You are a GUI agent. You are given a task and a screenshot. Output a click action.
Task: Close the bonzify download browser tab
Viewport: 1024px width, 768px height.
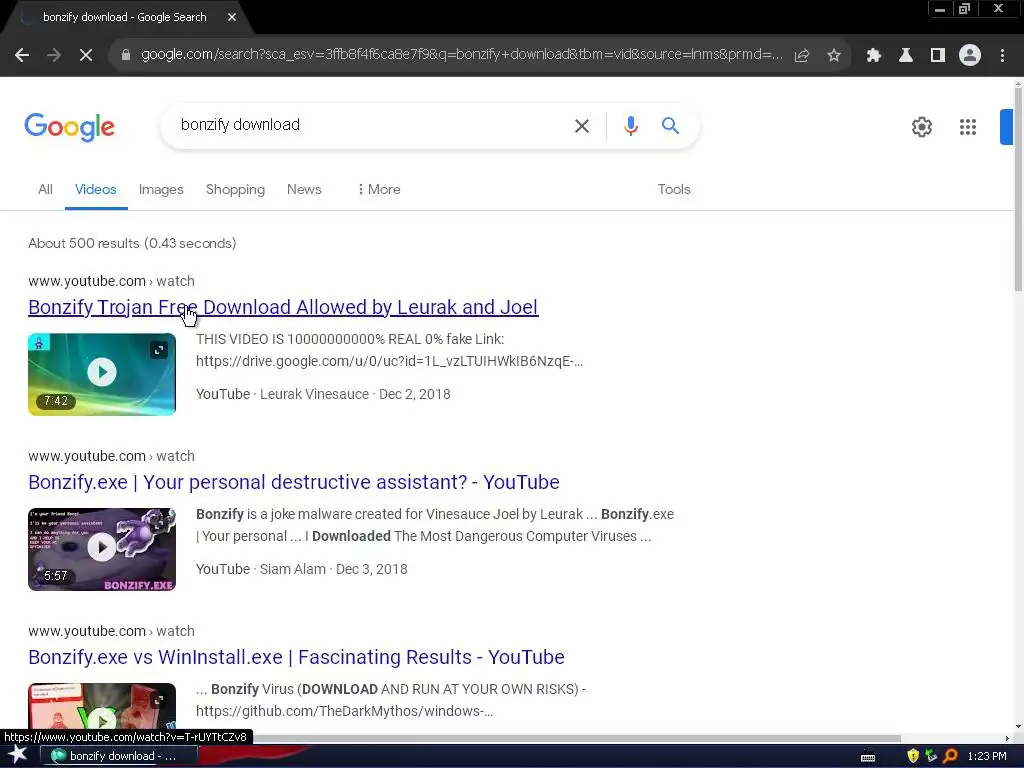pos(232,17)
